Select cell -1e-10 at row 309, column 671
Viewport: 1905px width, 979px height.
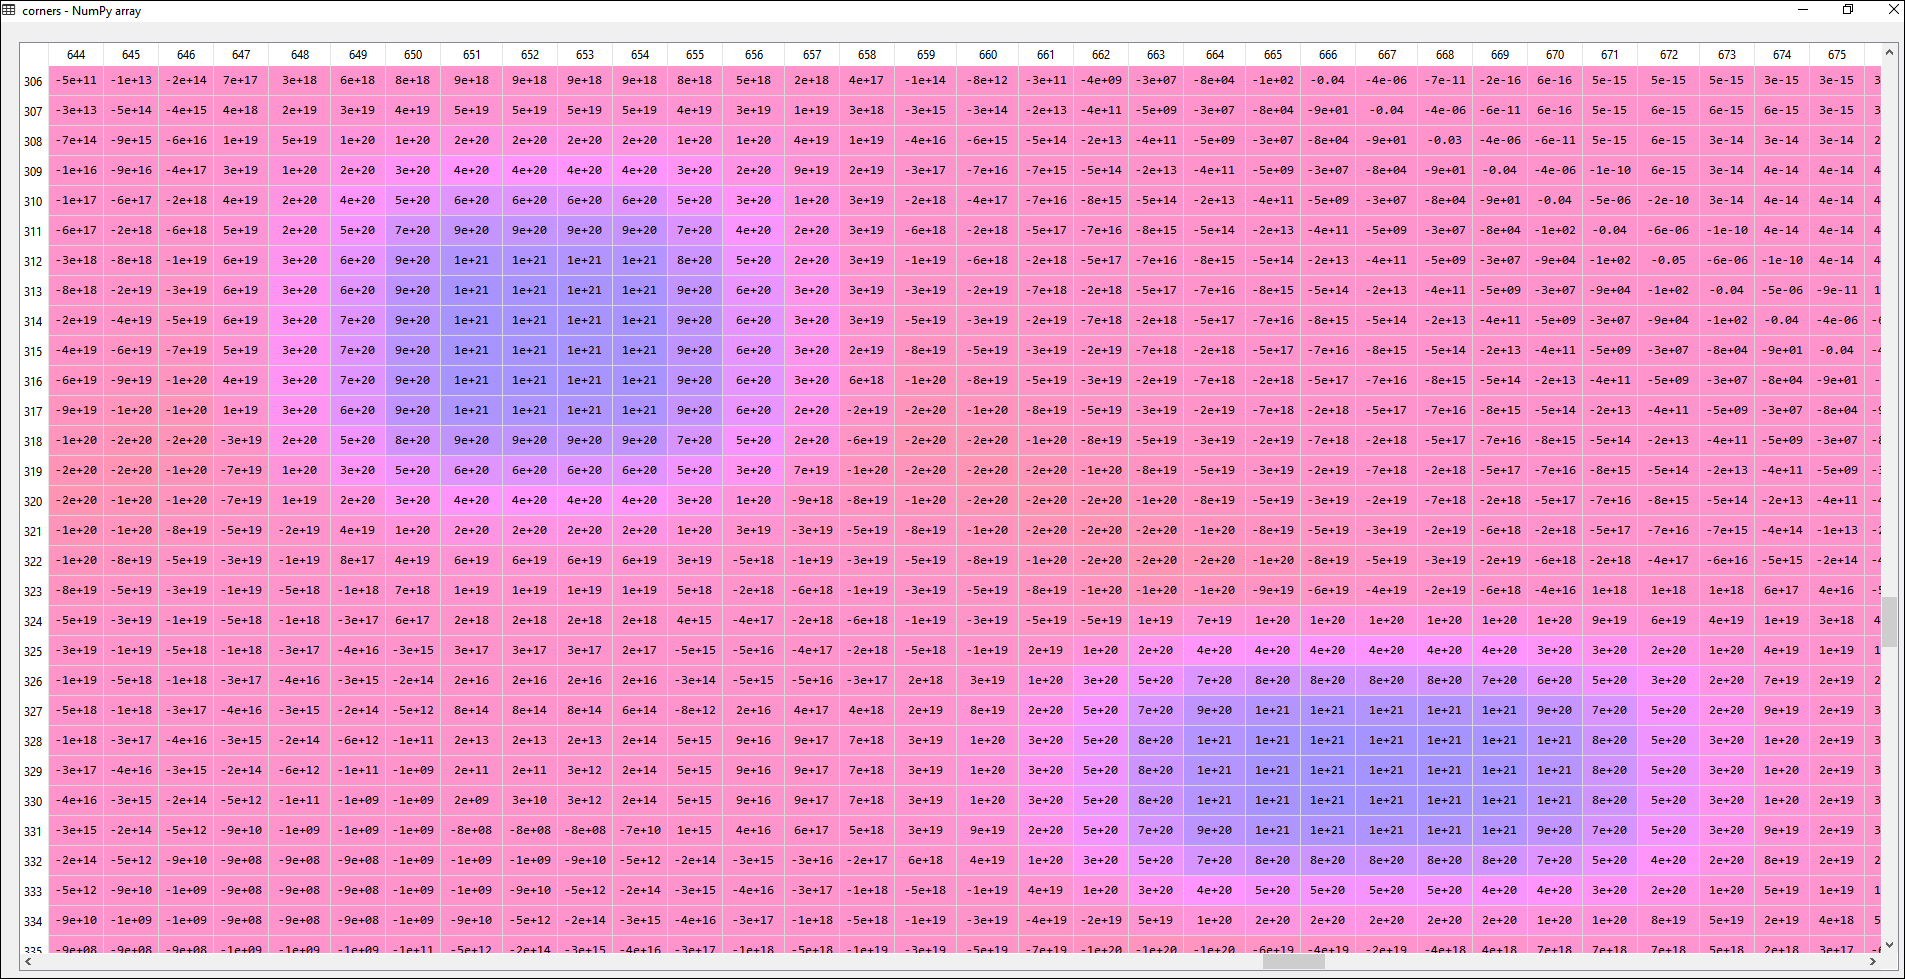click(1609, 170)
